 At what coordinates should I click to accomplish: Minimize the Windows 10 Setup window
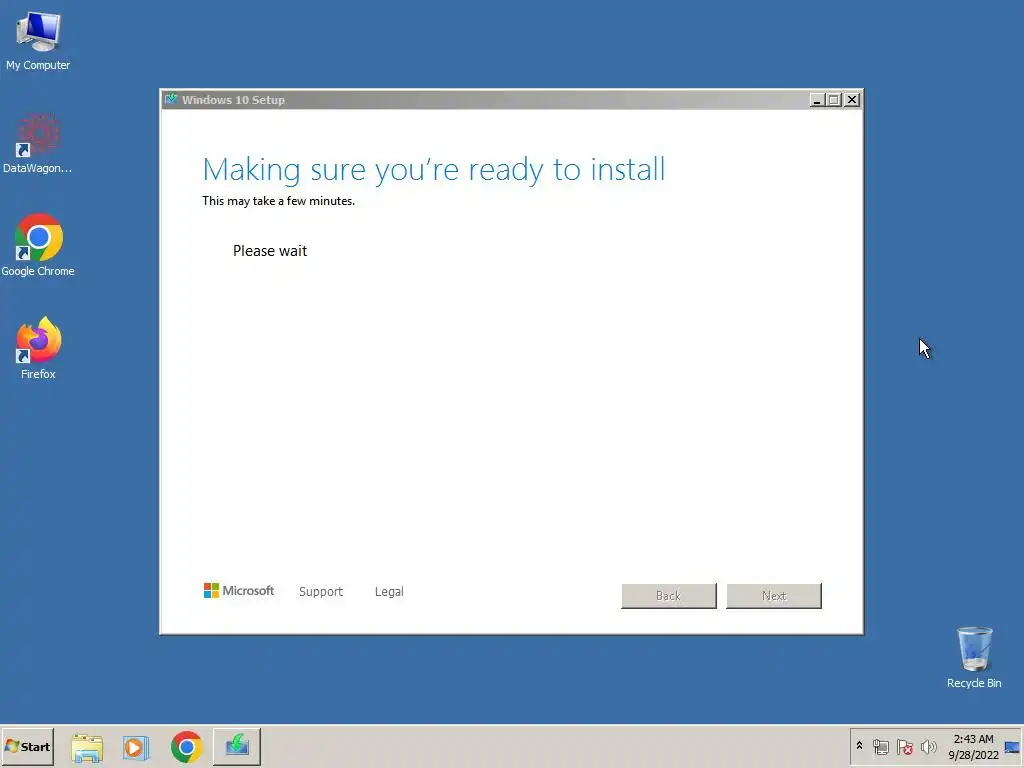816,100
